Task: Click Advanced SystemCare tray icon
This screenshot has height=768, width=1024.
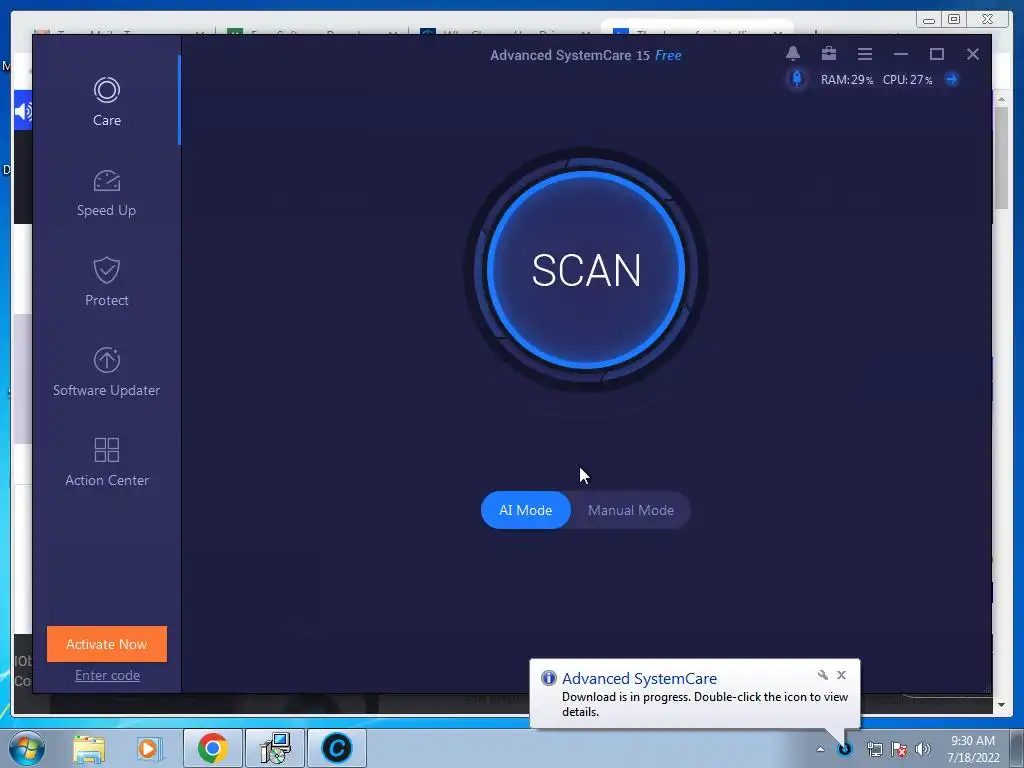Action: (844, 749)
